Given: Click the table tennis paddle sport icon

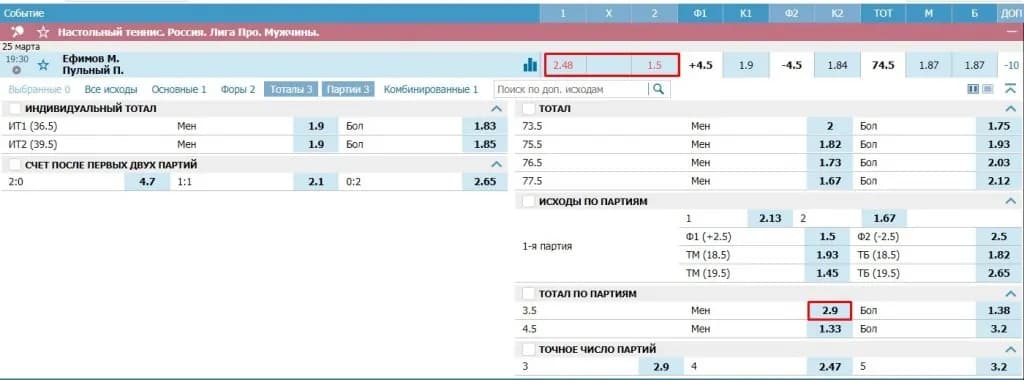Looking at the screenshot, I should click(18, 31).
